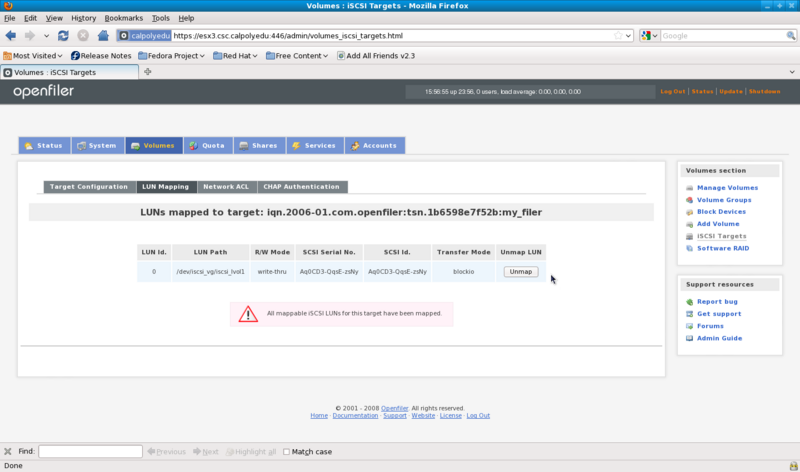
Task: Expand the Free Content bookmarks folder
Action: pos(297,56)
